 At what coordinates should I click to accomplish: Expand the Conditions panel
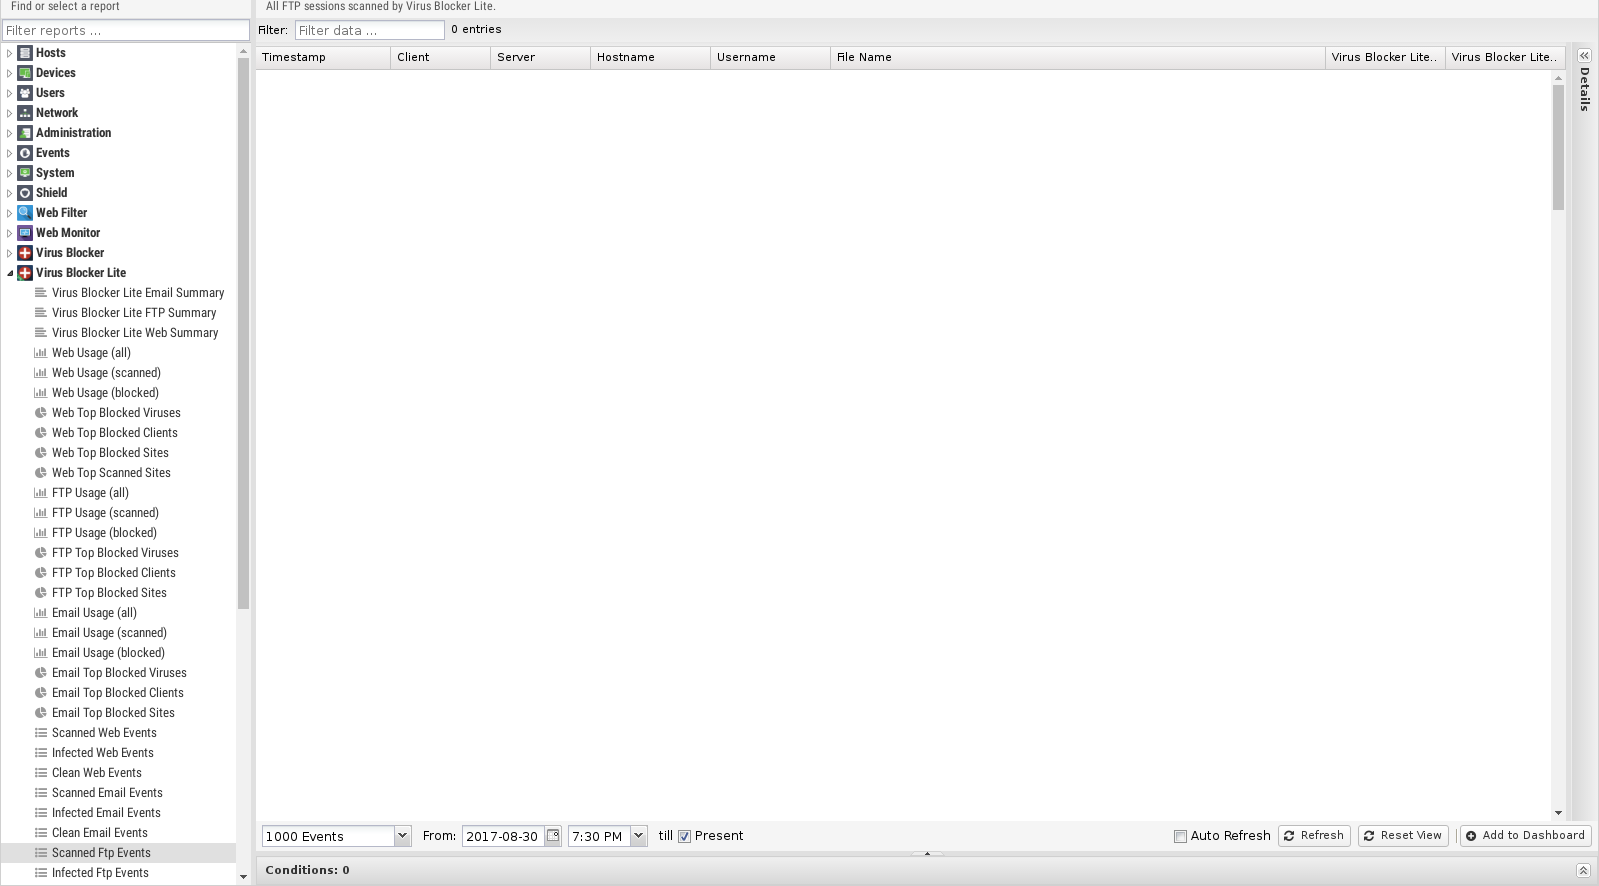(x=1583, y=870)
